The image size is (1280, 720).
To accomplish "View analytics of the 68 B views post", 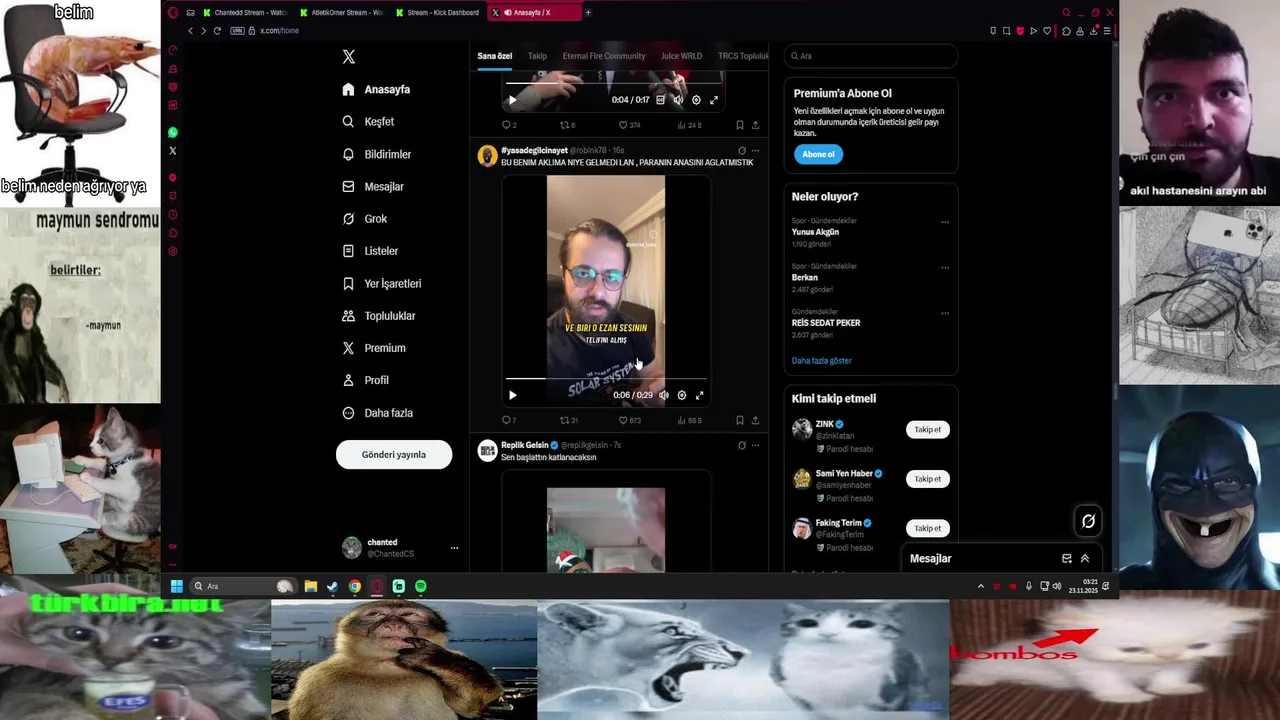I will pos(689,420).
